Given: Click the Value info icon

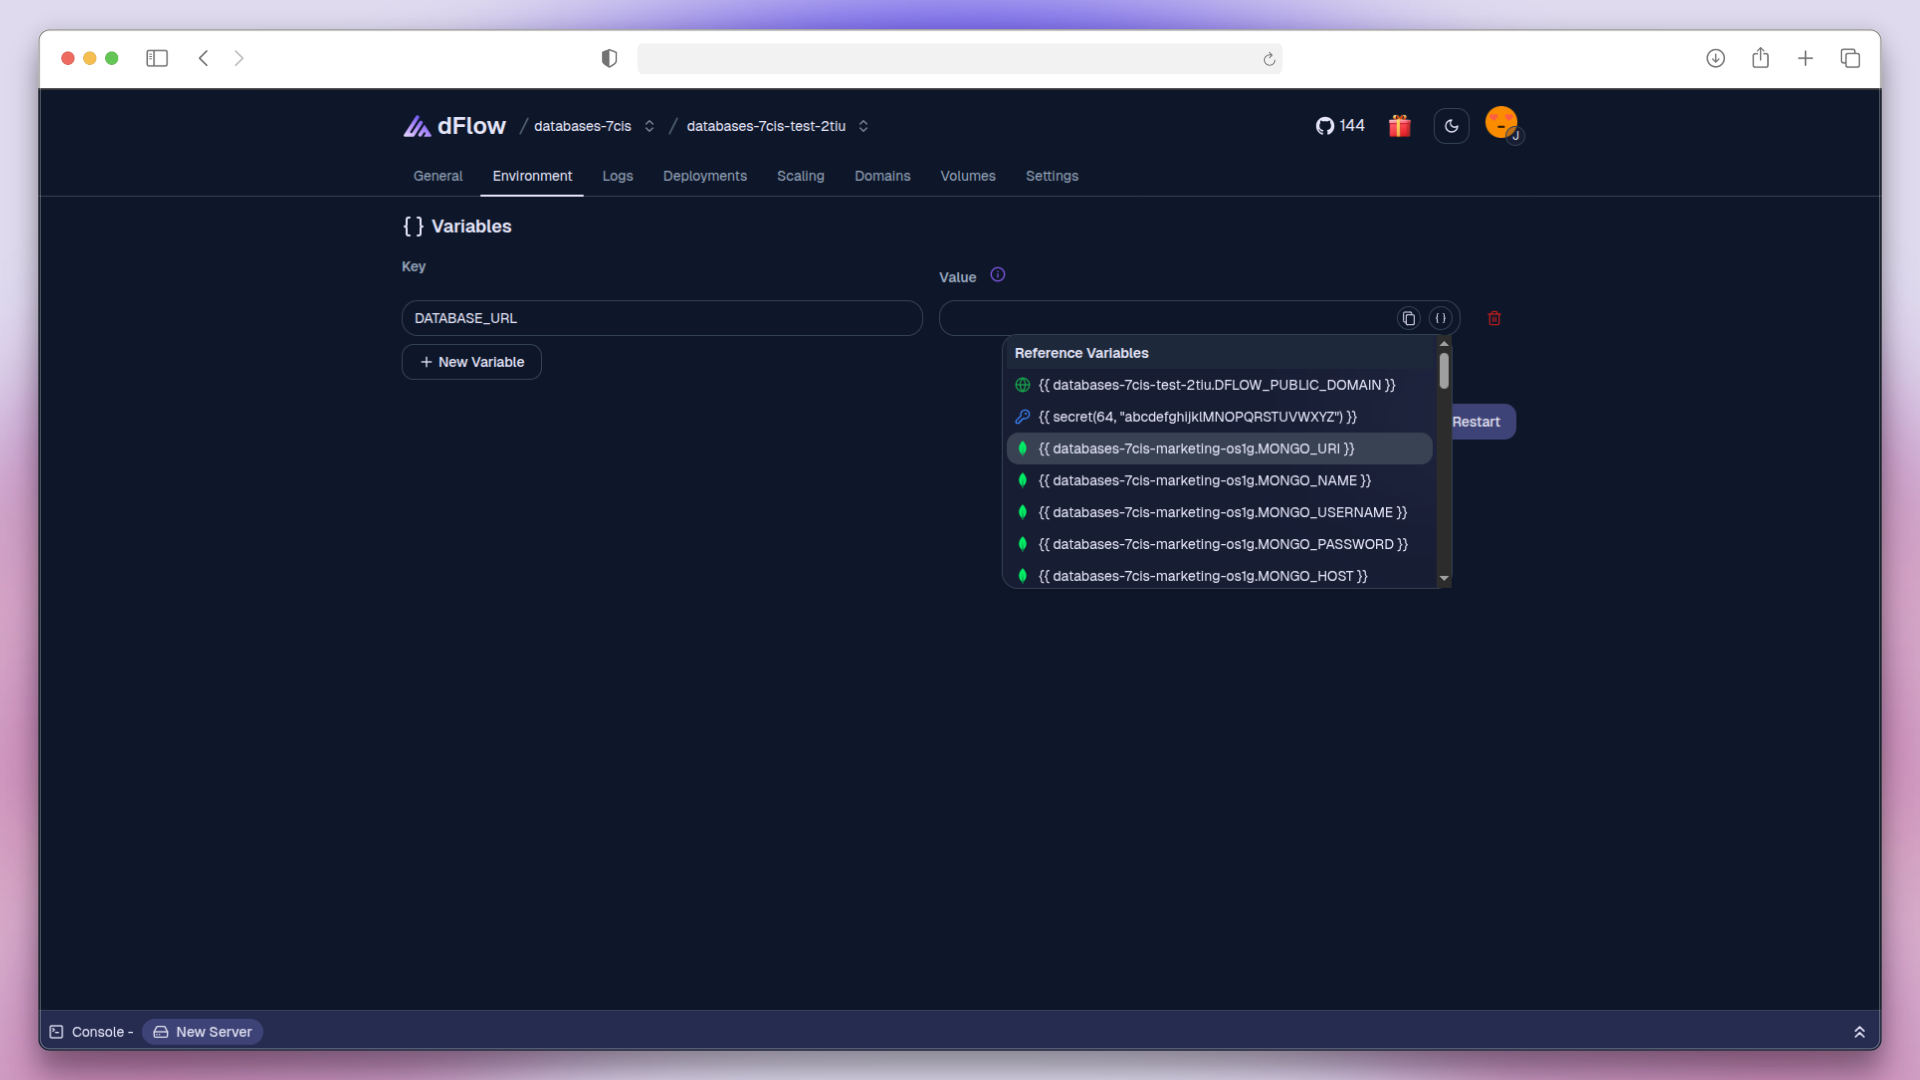Looking at the screenshot, I should (x=997, y=275).
